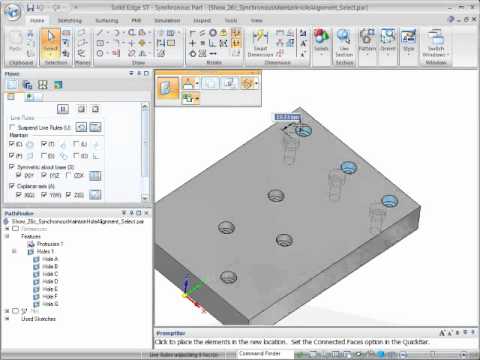The height and width of the screenshot is (360, 480).
Task: Click the fourth green icon in Planes panel toolbar
Action: [58, 85]
